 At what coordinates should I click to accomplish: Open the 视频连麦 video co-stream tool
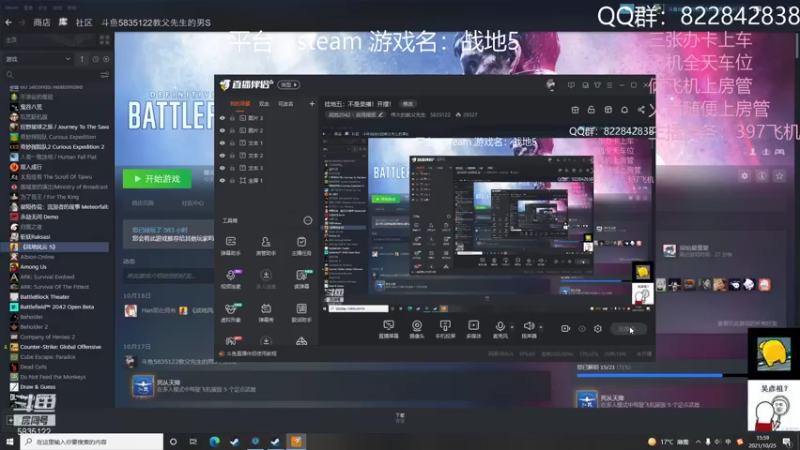click(x=231, y=279)
